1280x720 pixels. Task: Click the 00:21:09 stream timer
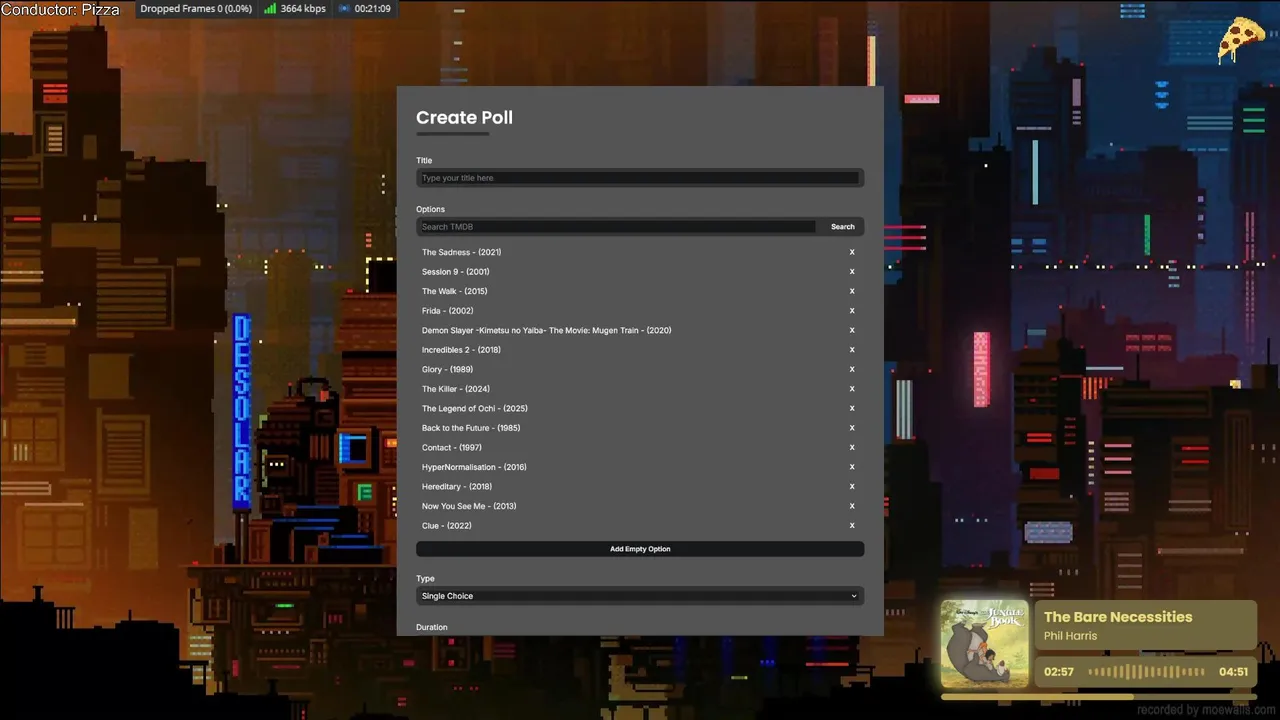[372, 9]
